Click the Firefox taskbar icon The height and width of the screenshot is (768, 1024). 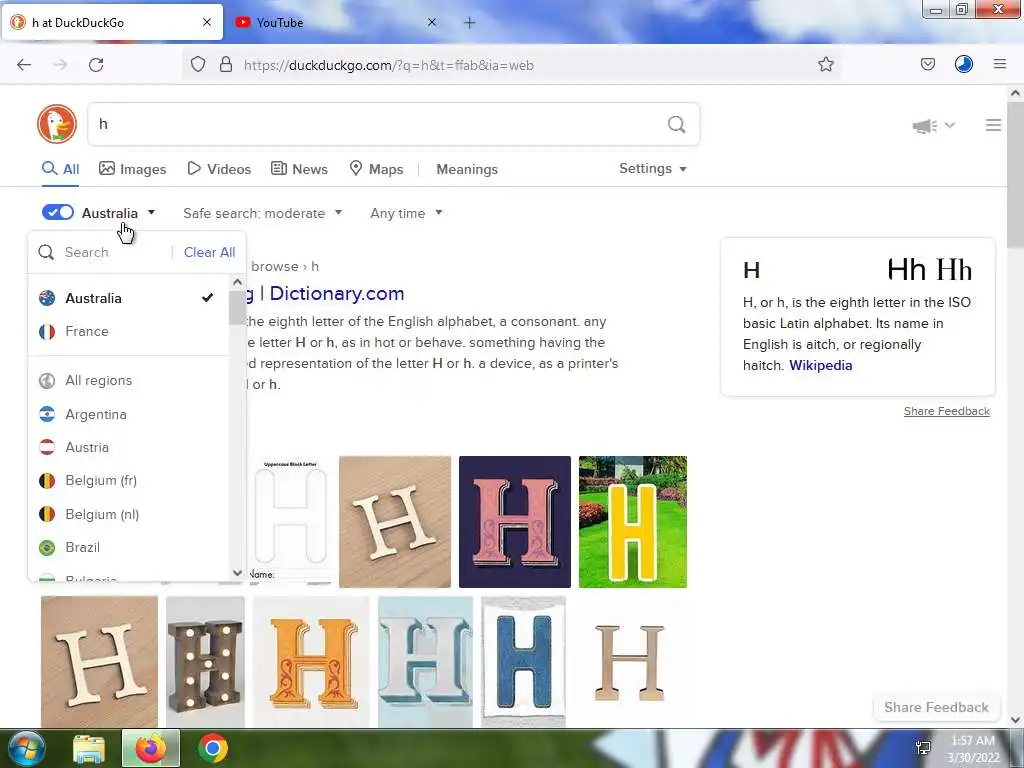point(150,748)
